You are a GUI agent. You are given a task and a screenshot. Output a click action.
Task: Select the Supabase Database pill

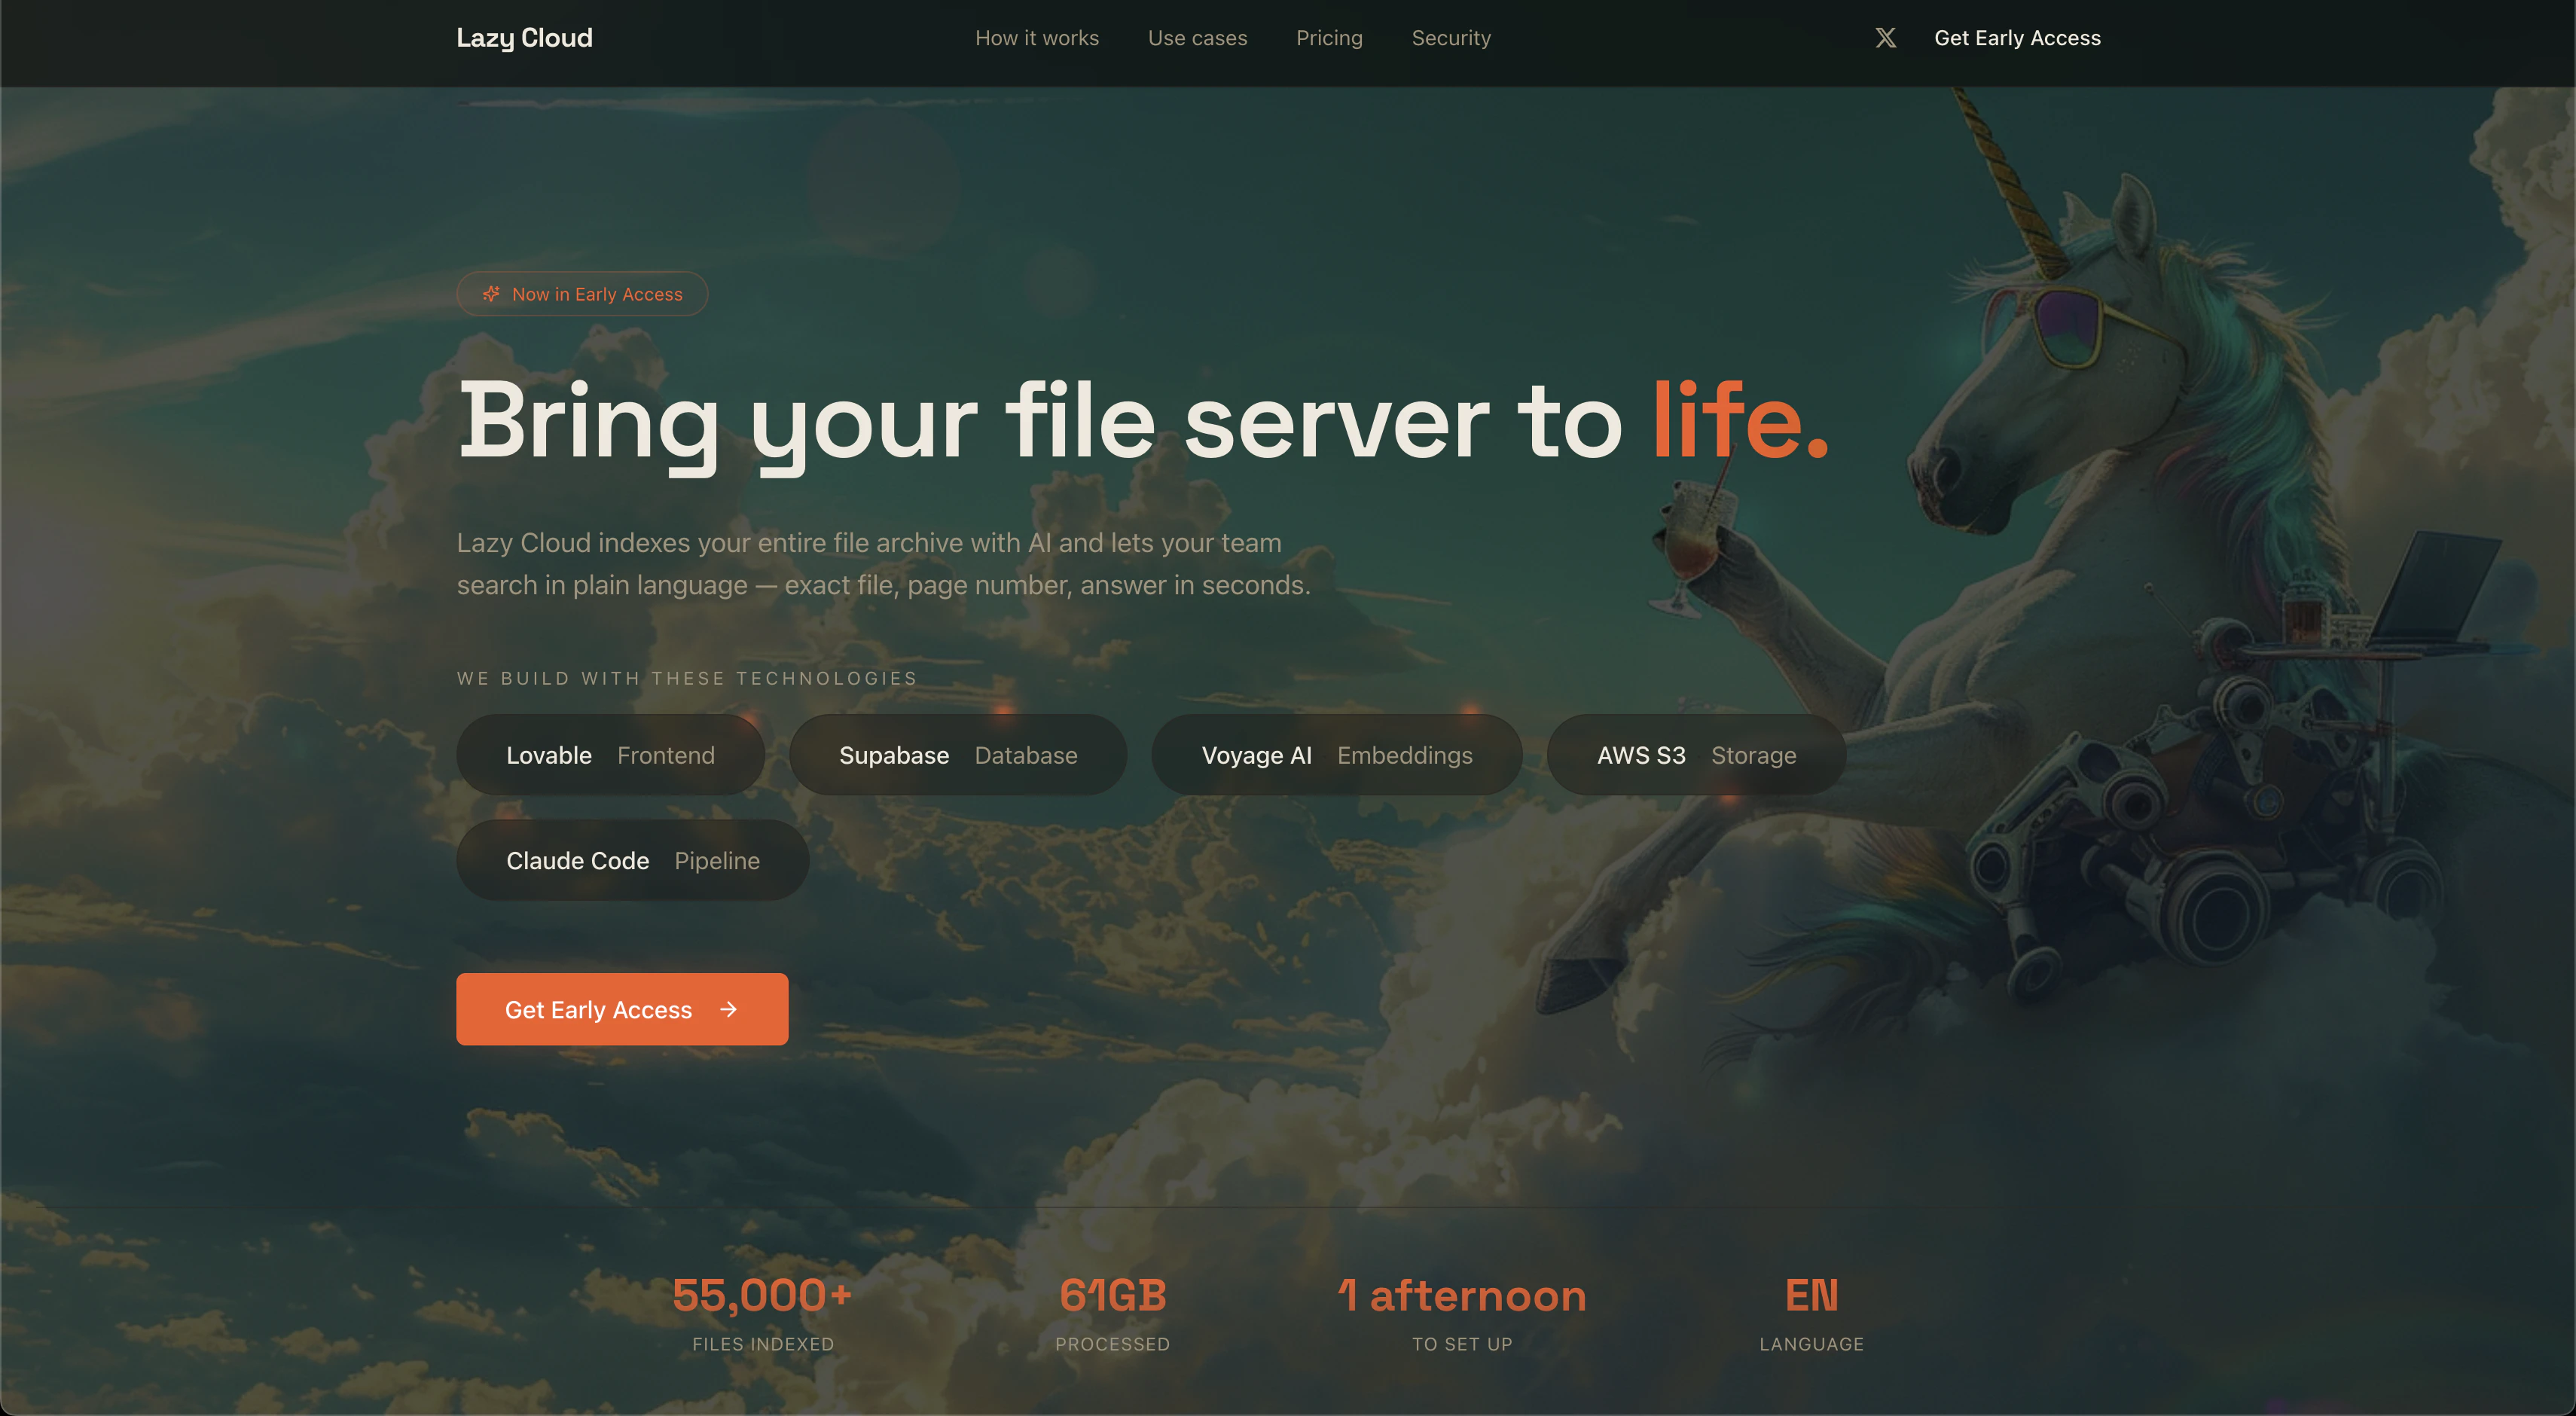click(958, 755)
